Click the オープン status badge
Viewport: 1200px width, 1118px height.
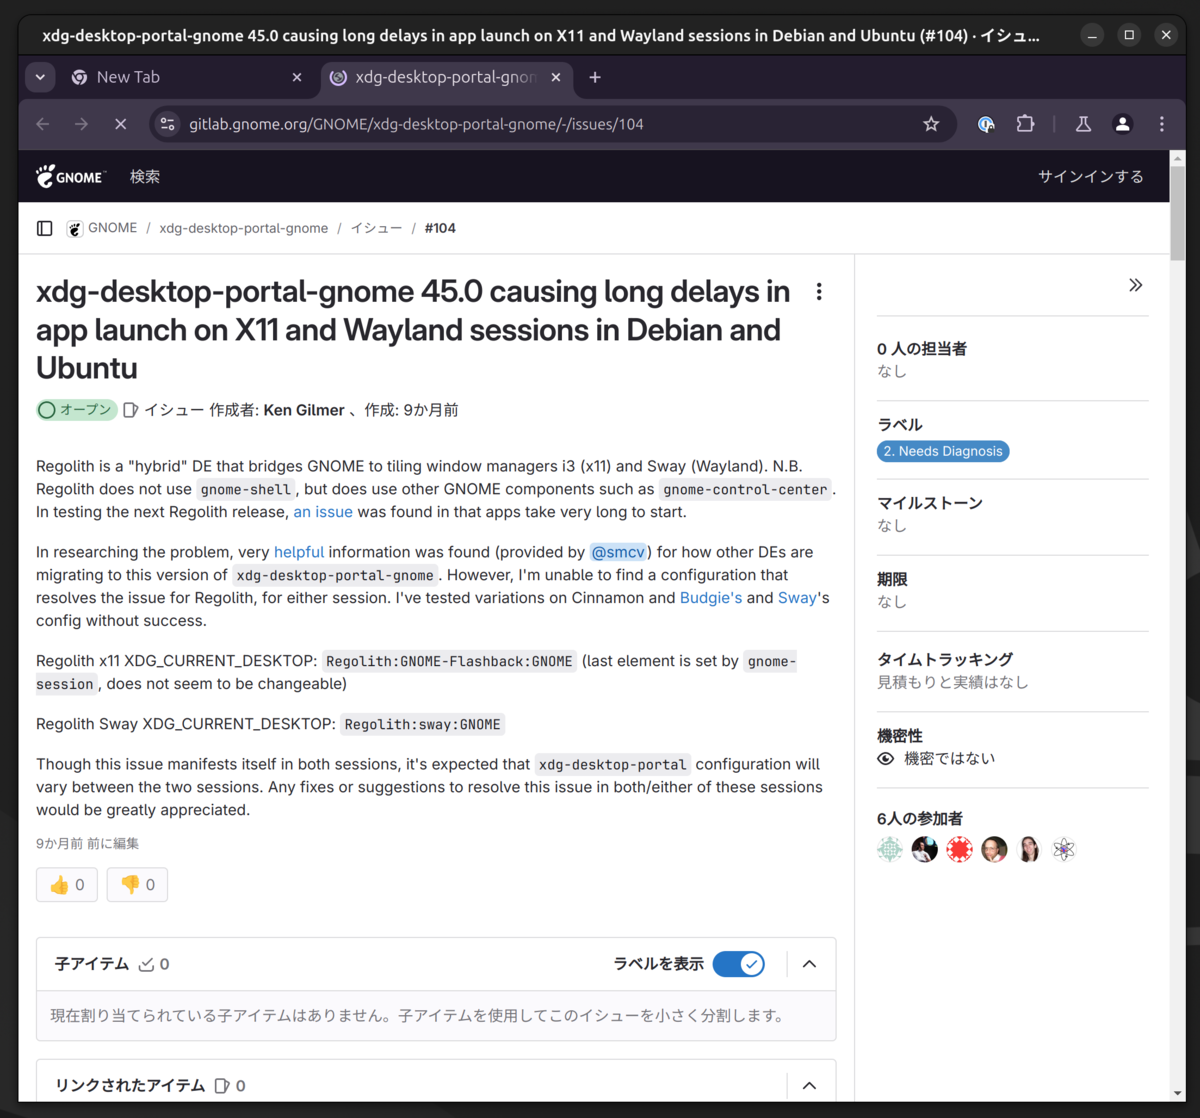click(x=77, y=410)
